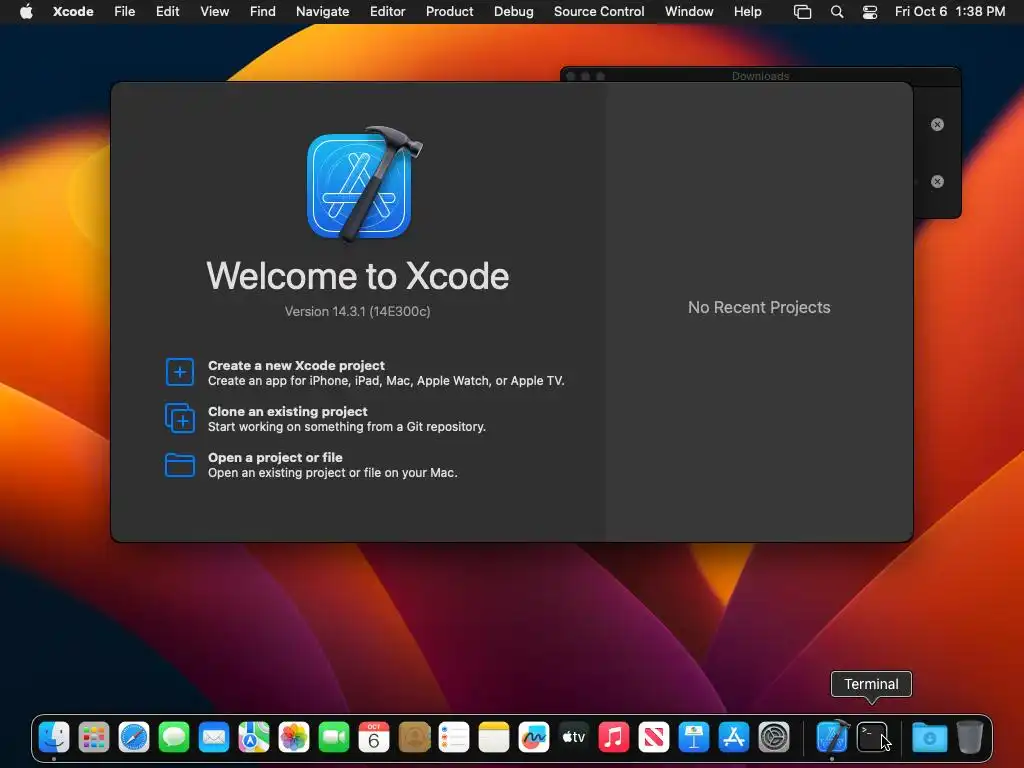Launch FaceTime from the Dock

(x=334, y=738)
